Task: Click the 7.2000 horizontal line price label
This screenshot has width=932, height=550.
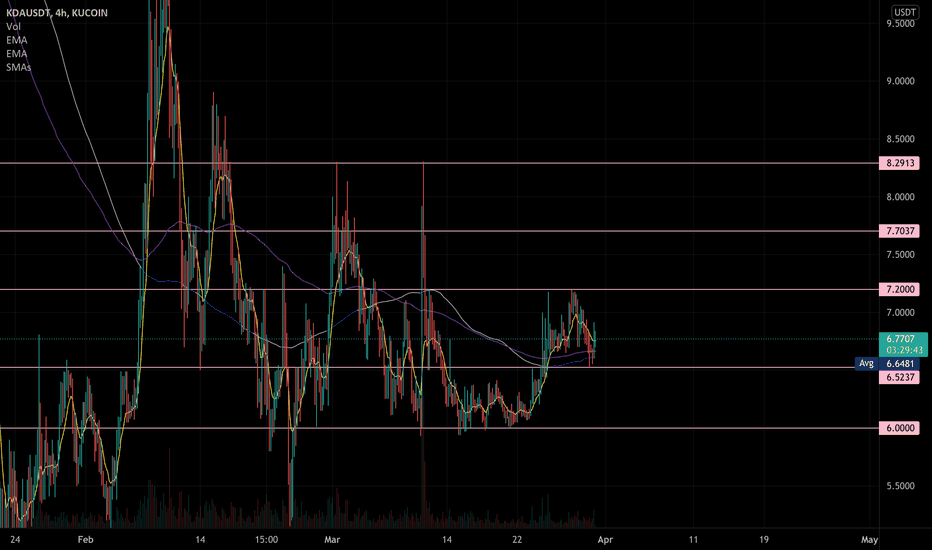Action: pyautogui.click(x=899, y=289)
